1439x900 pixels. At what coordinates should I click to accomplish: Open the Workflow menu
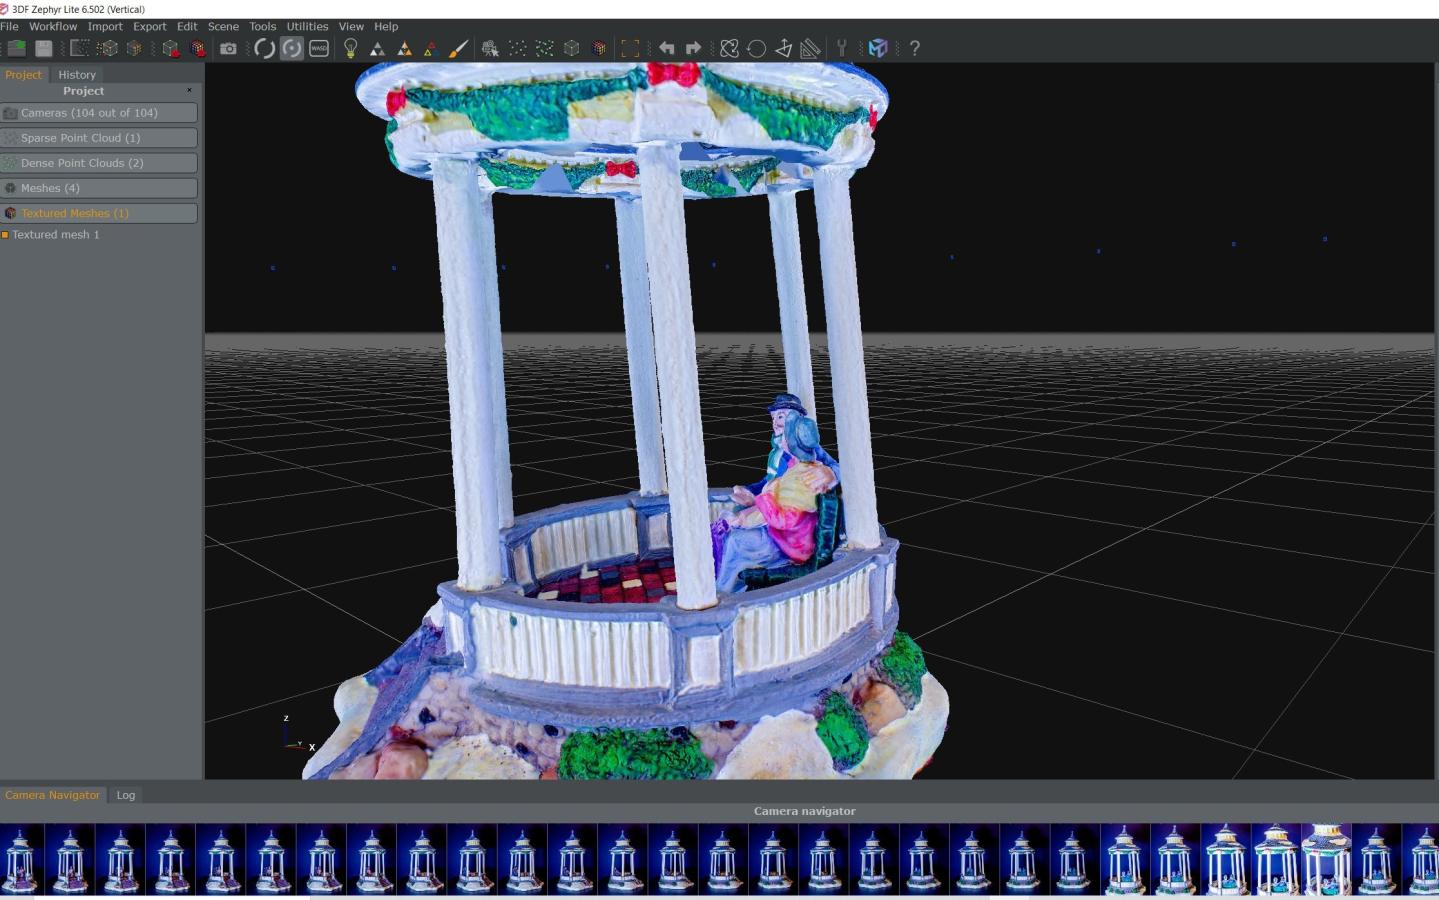(53, 27)
